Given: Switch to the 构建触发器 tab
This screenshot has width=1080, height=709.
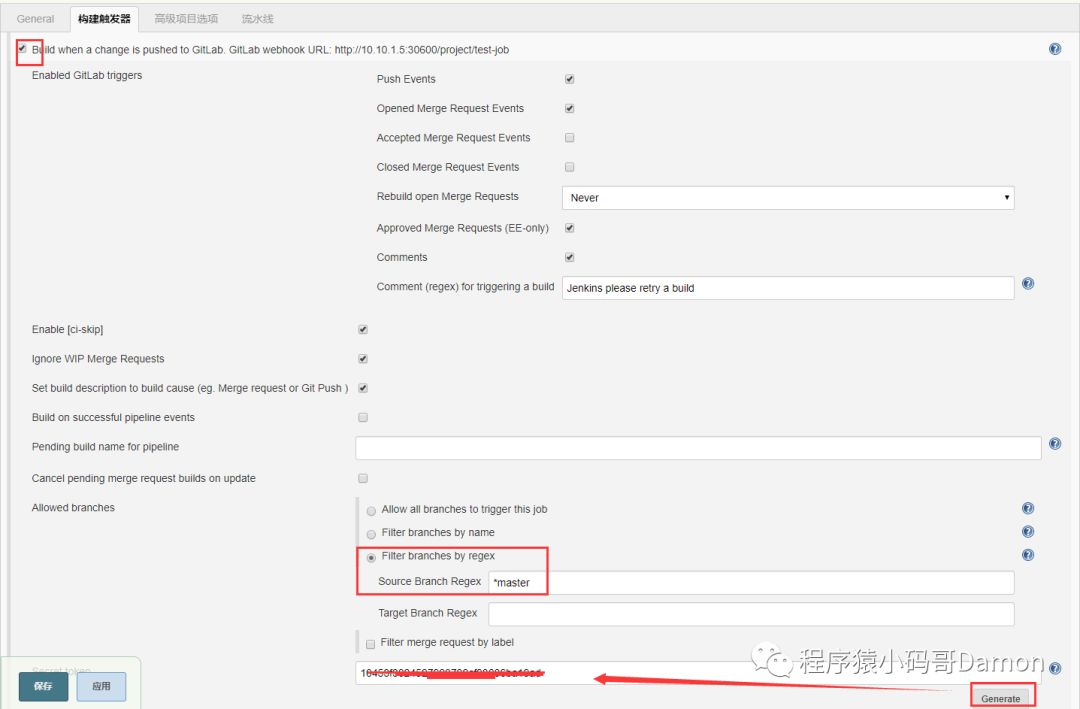Looking at the screenshot, I should (104, 19).
